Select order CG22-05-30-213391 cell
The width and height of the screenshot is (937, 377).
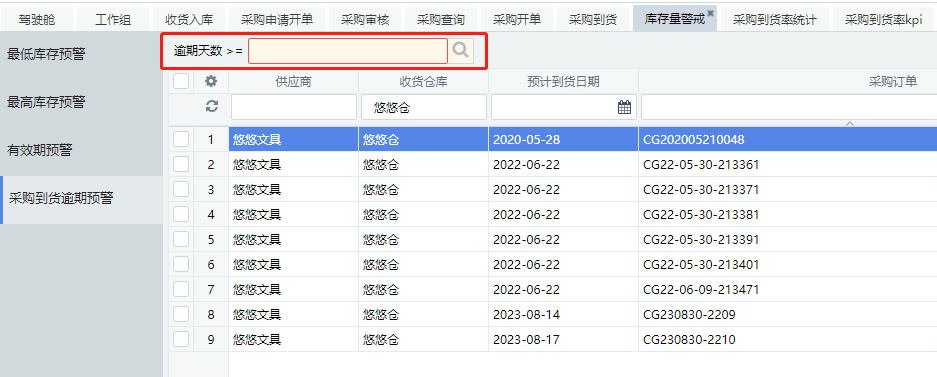tap(788, 240)
